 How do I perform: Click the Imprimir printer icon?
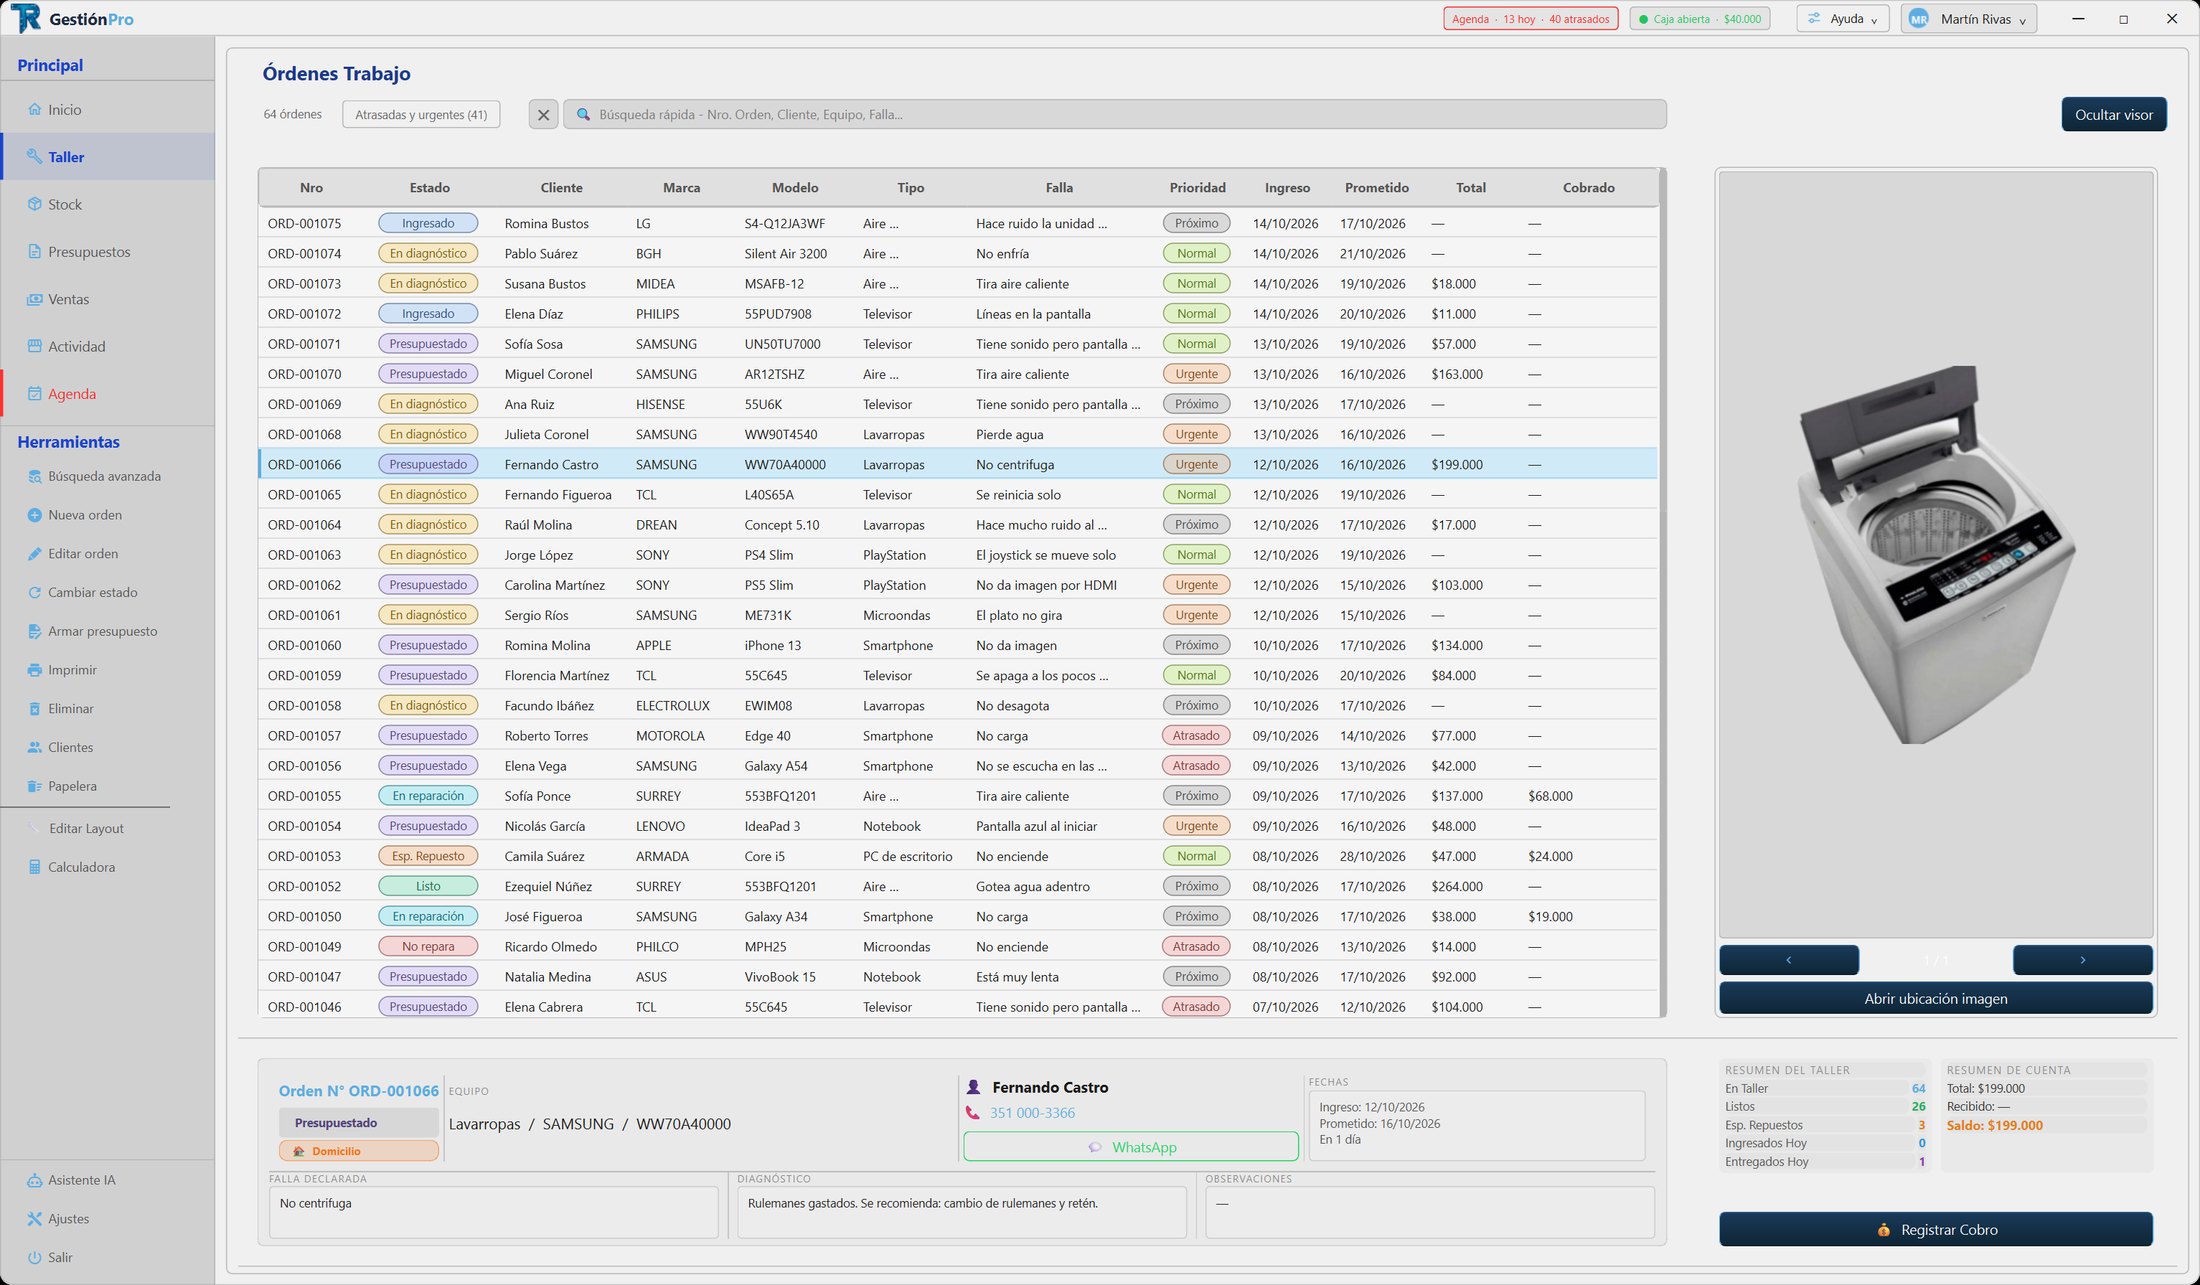[35, 670]
